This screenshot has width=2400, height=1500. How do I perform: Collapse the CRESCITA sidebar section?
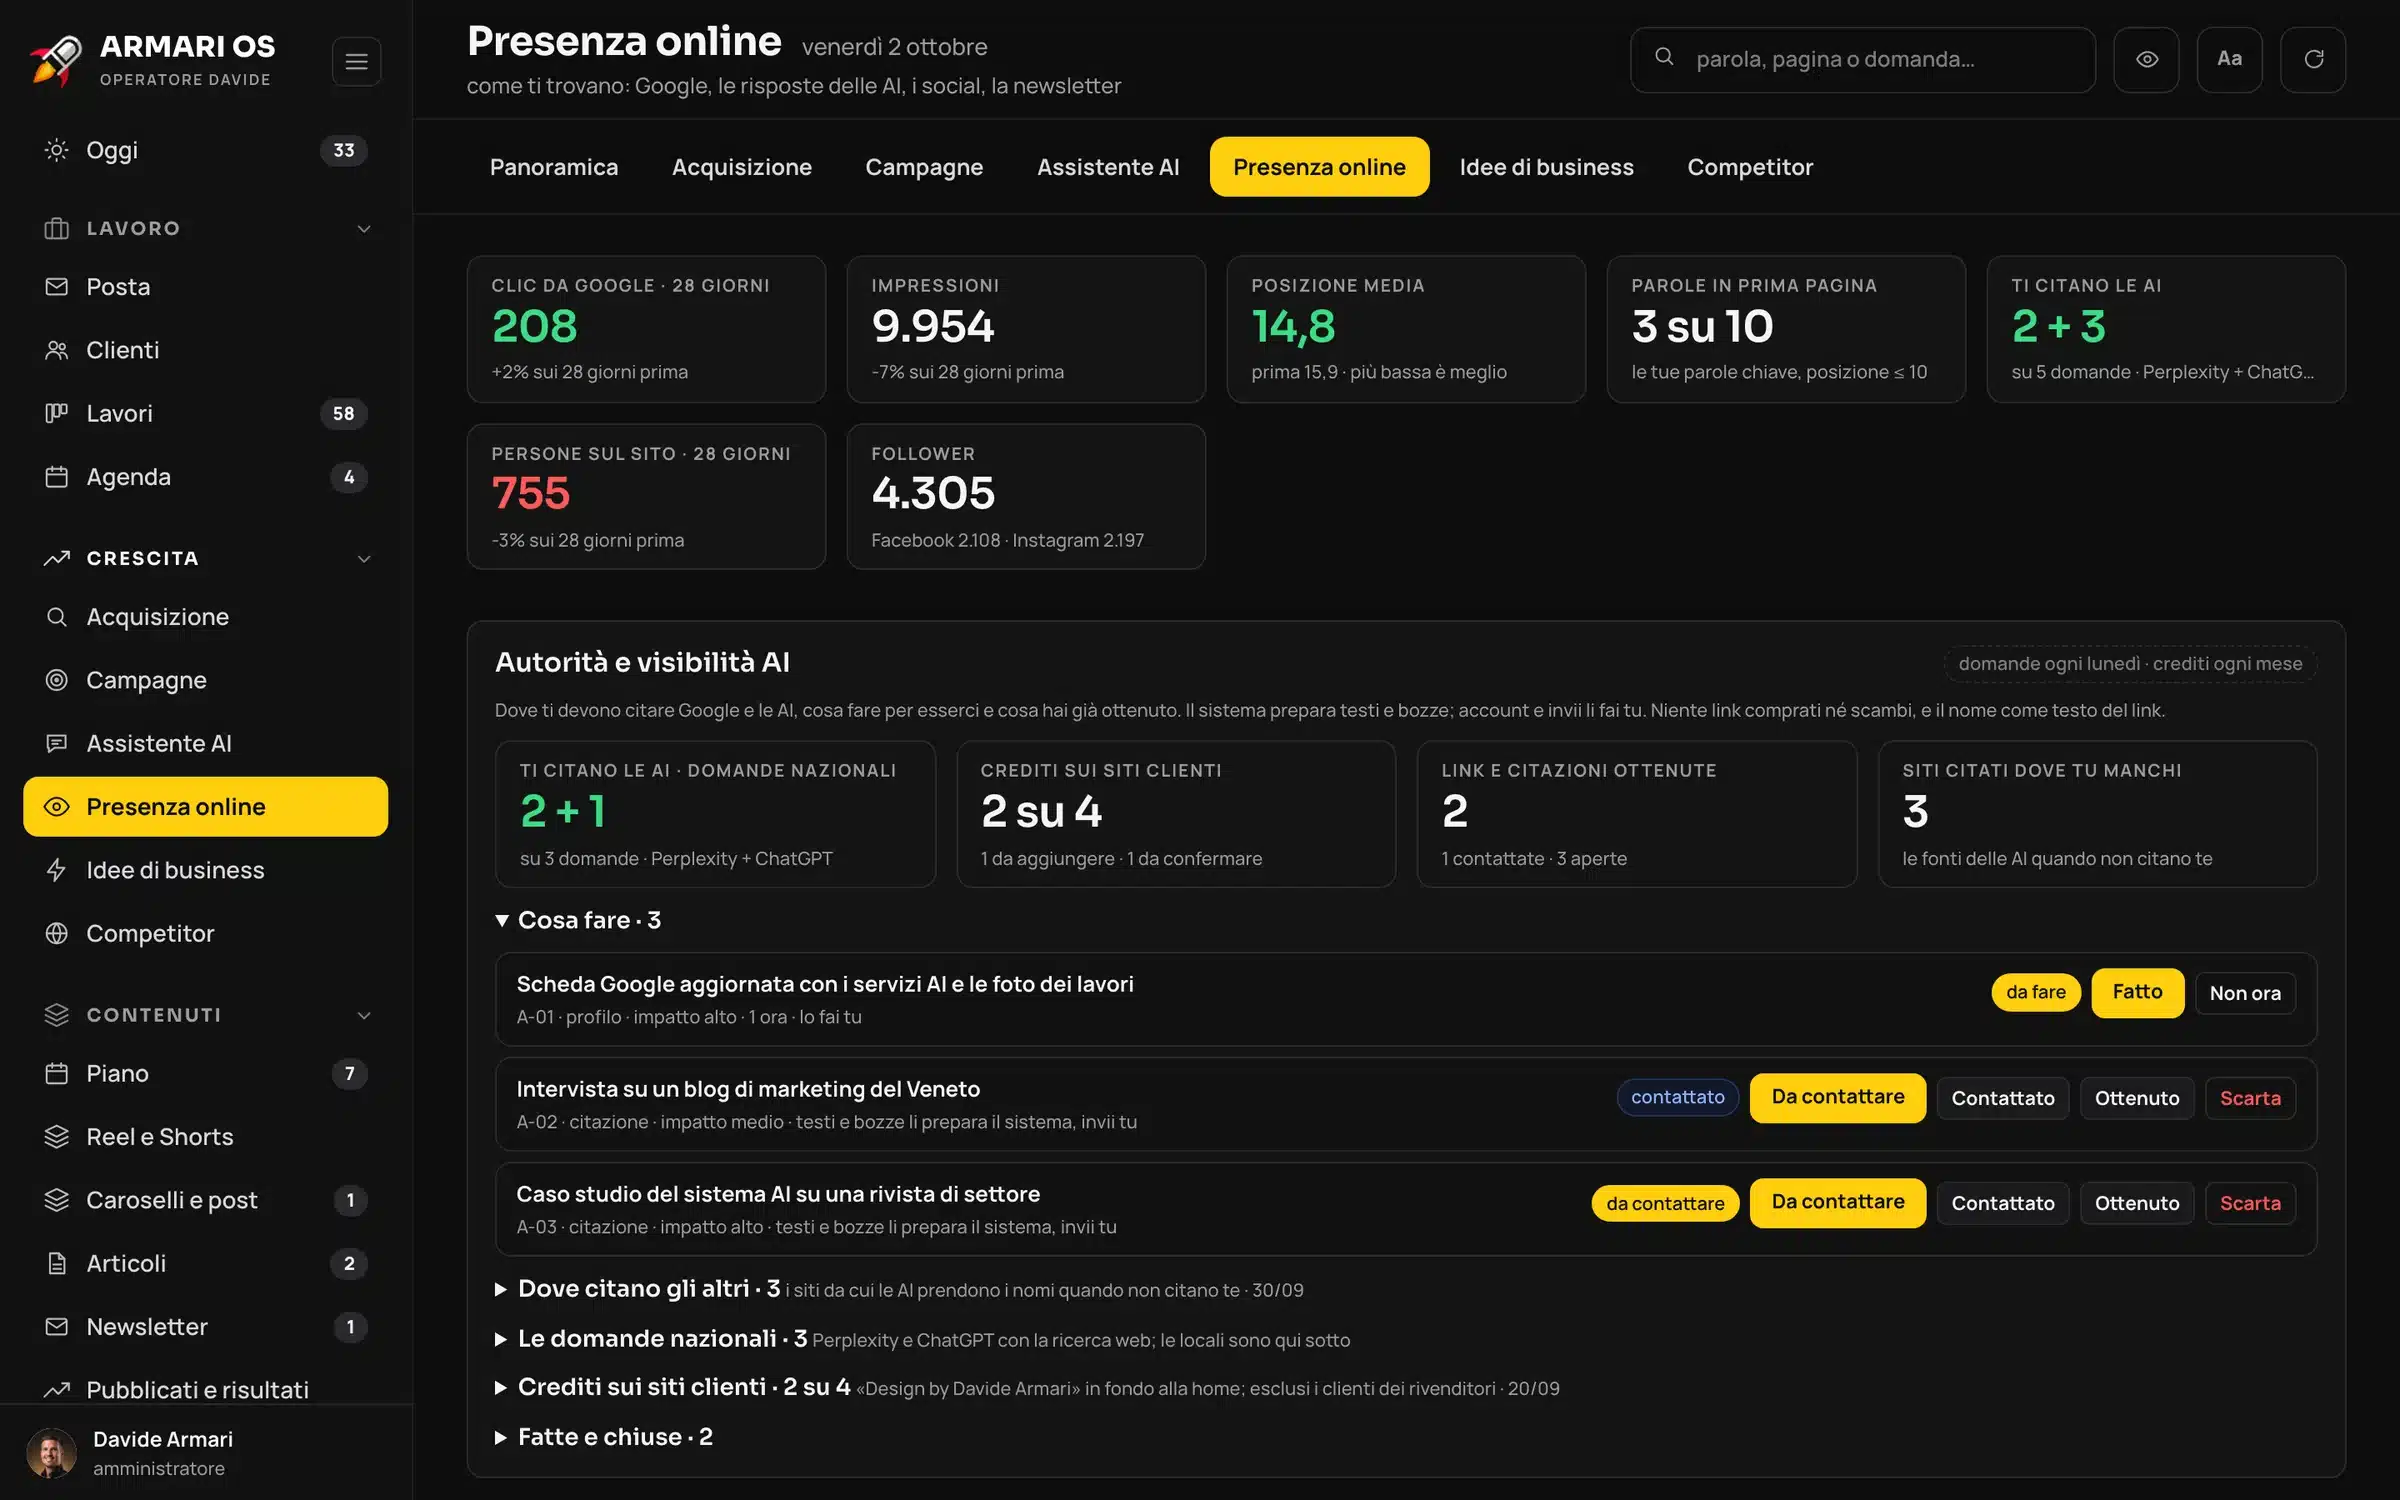(364, 559)
